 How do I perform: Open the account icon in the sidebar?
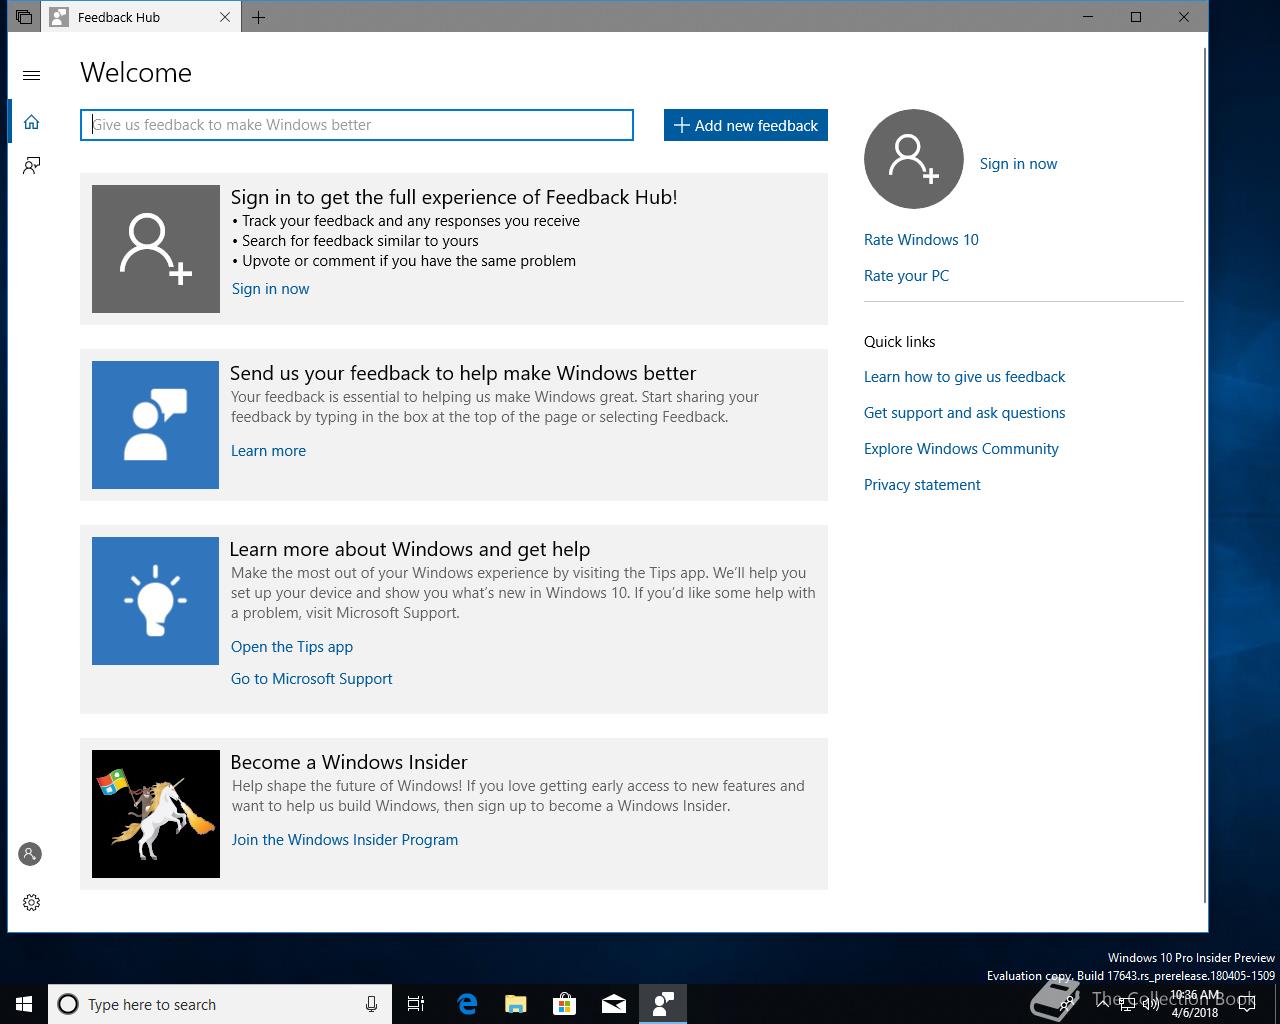pyautogui.click(x=30, y=854)
